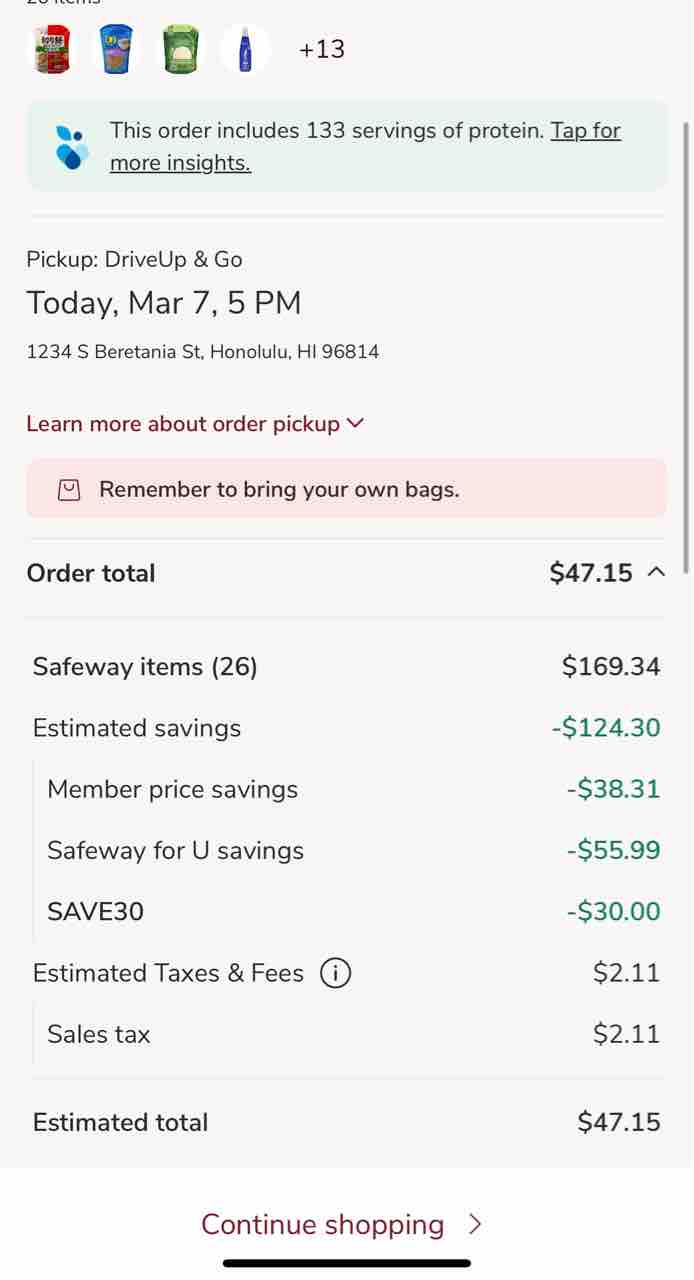
Task: Tap the info icon beside Estimated Taxes & Fees
Action: [335, 973]
